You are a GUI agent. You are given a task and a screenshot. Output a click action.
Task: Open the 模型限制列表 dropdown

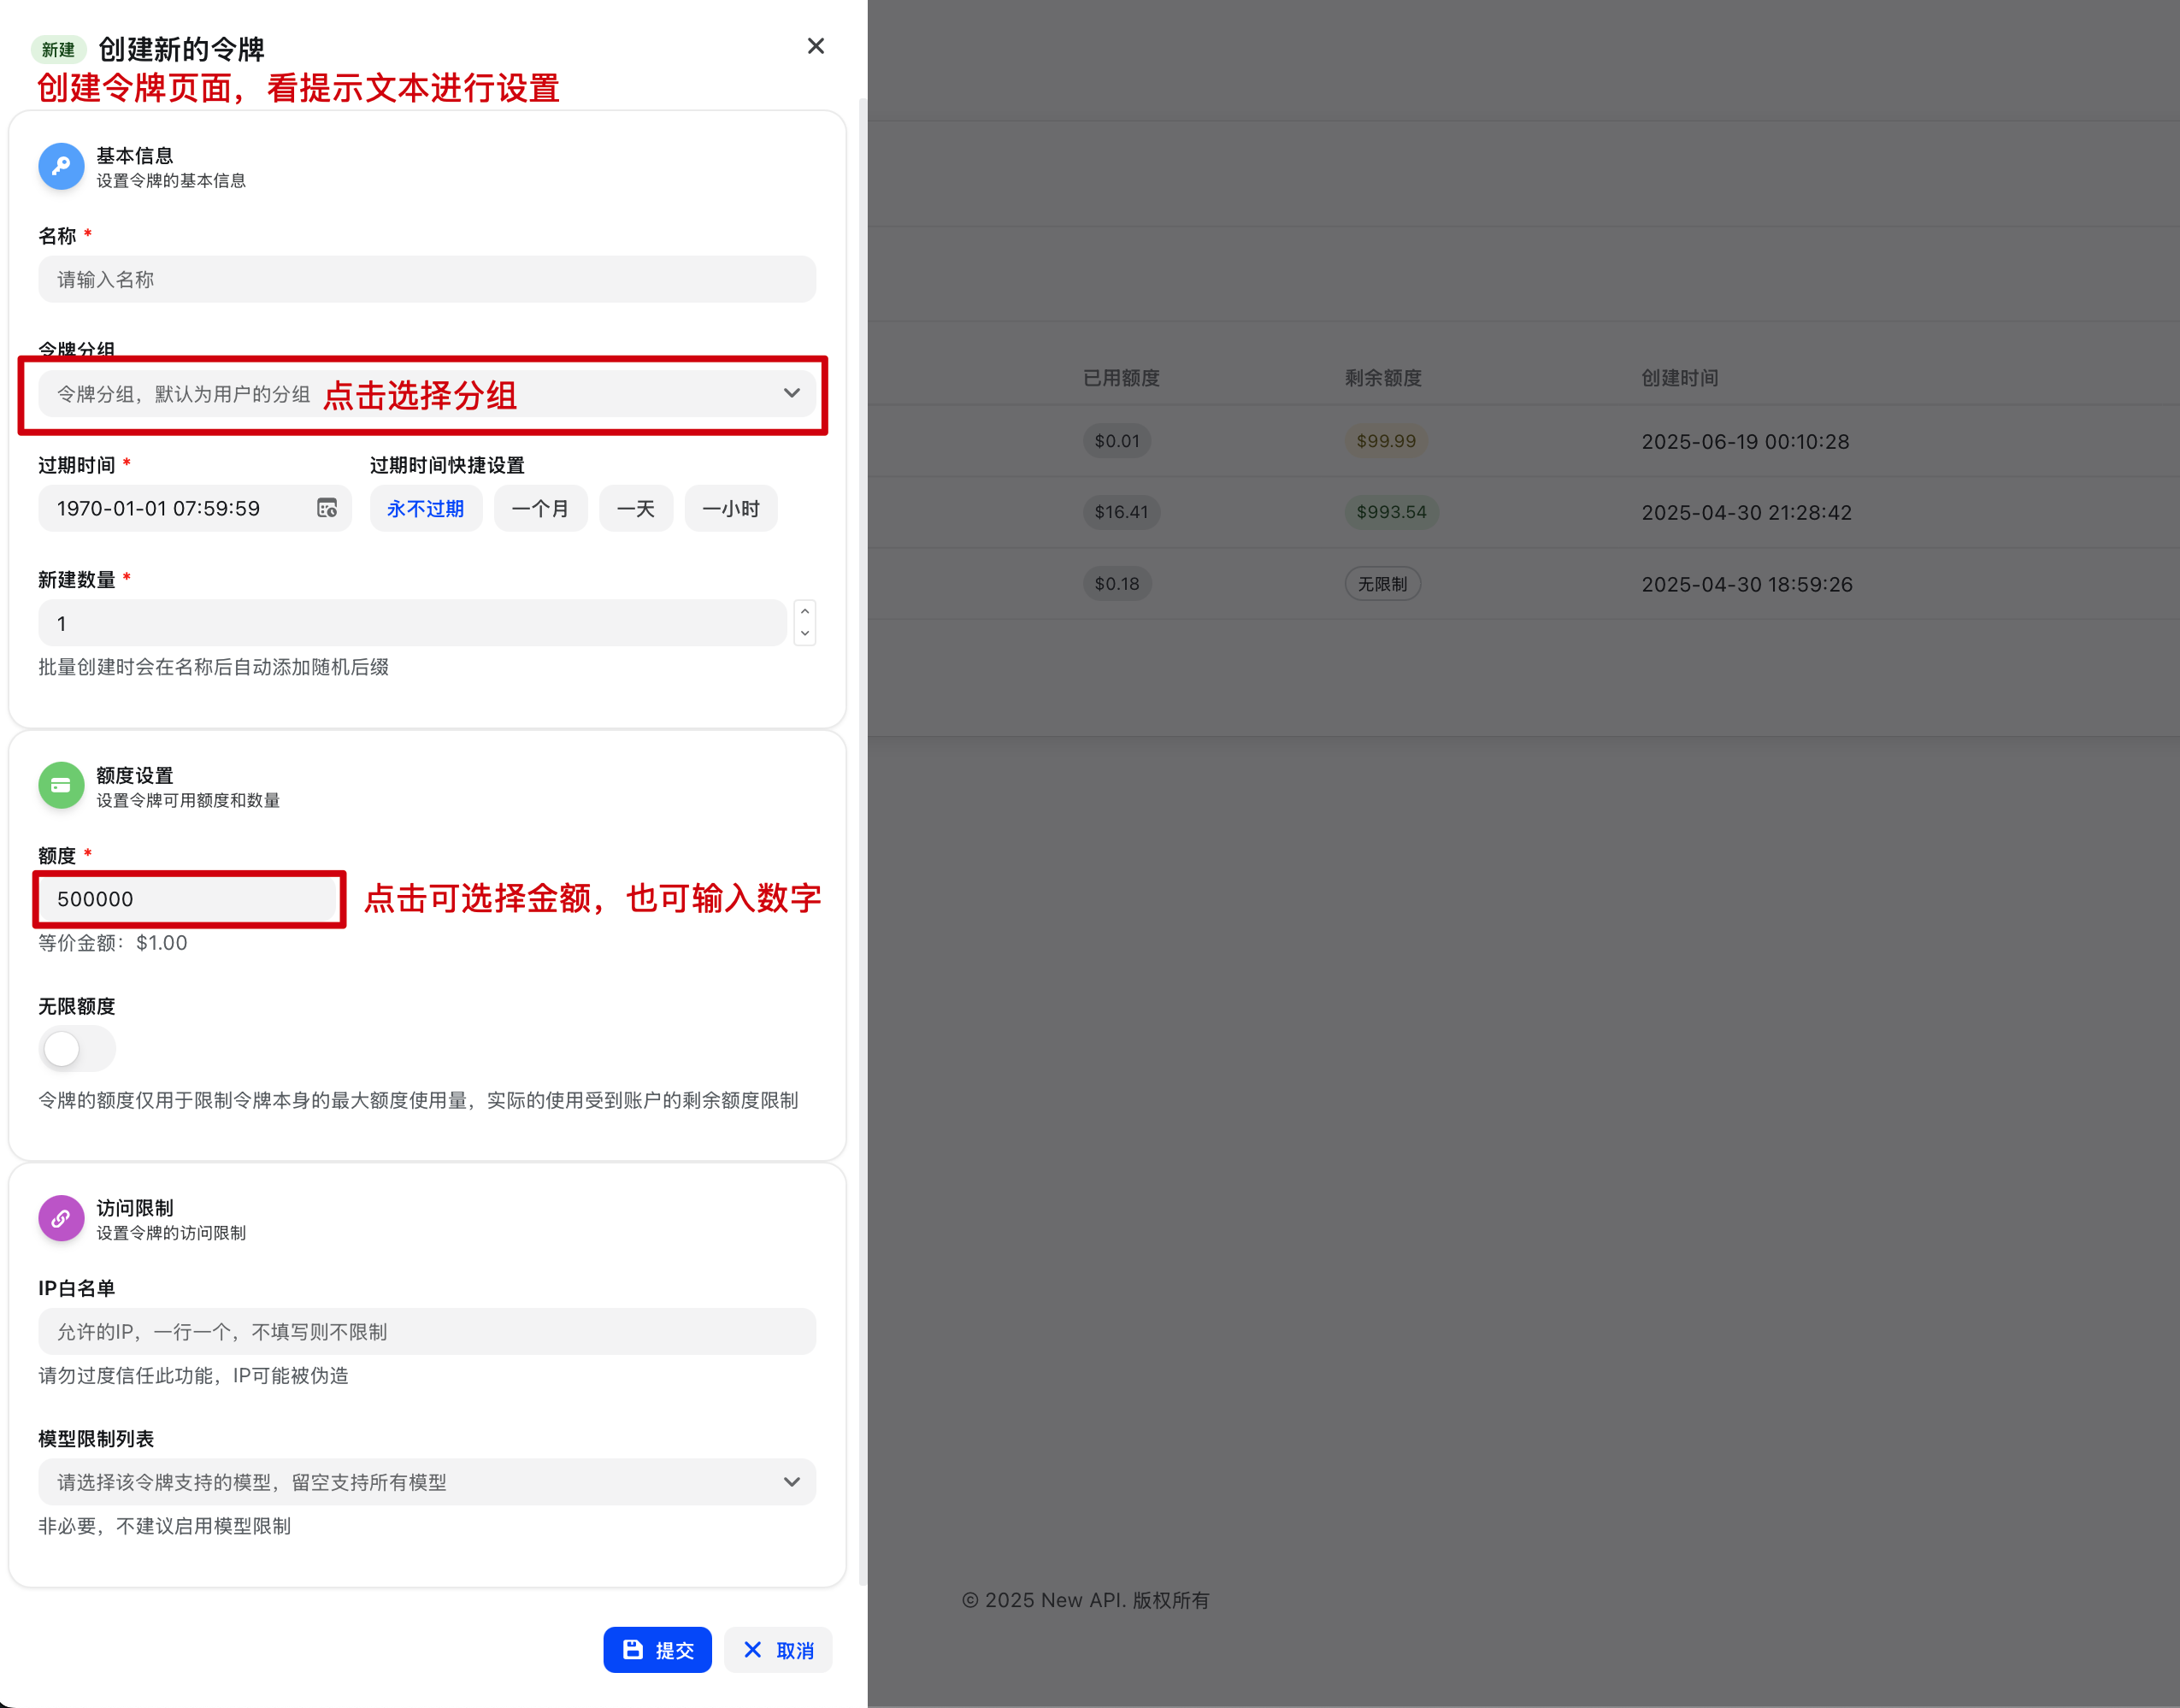pyautogui.click(x=791, y=1482)
